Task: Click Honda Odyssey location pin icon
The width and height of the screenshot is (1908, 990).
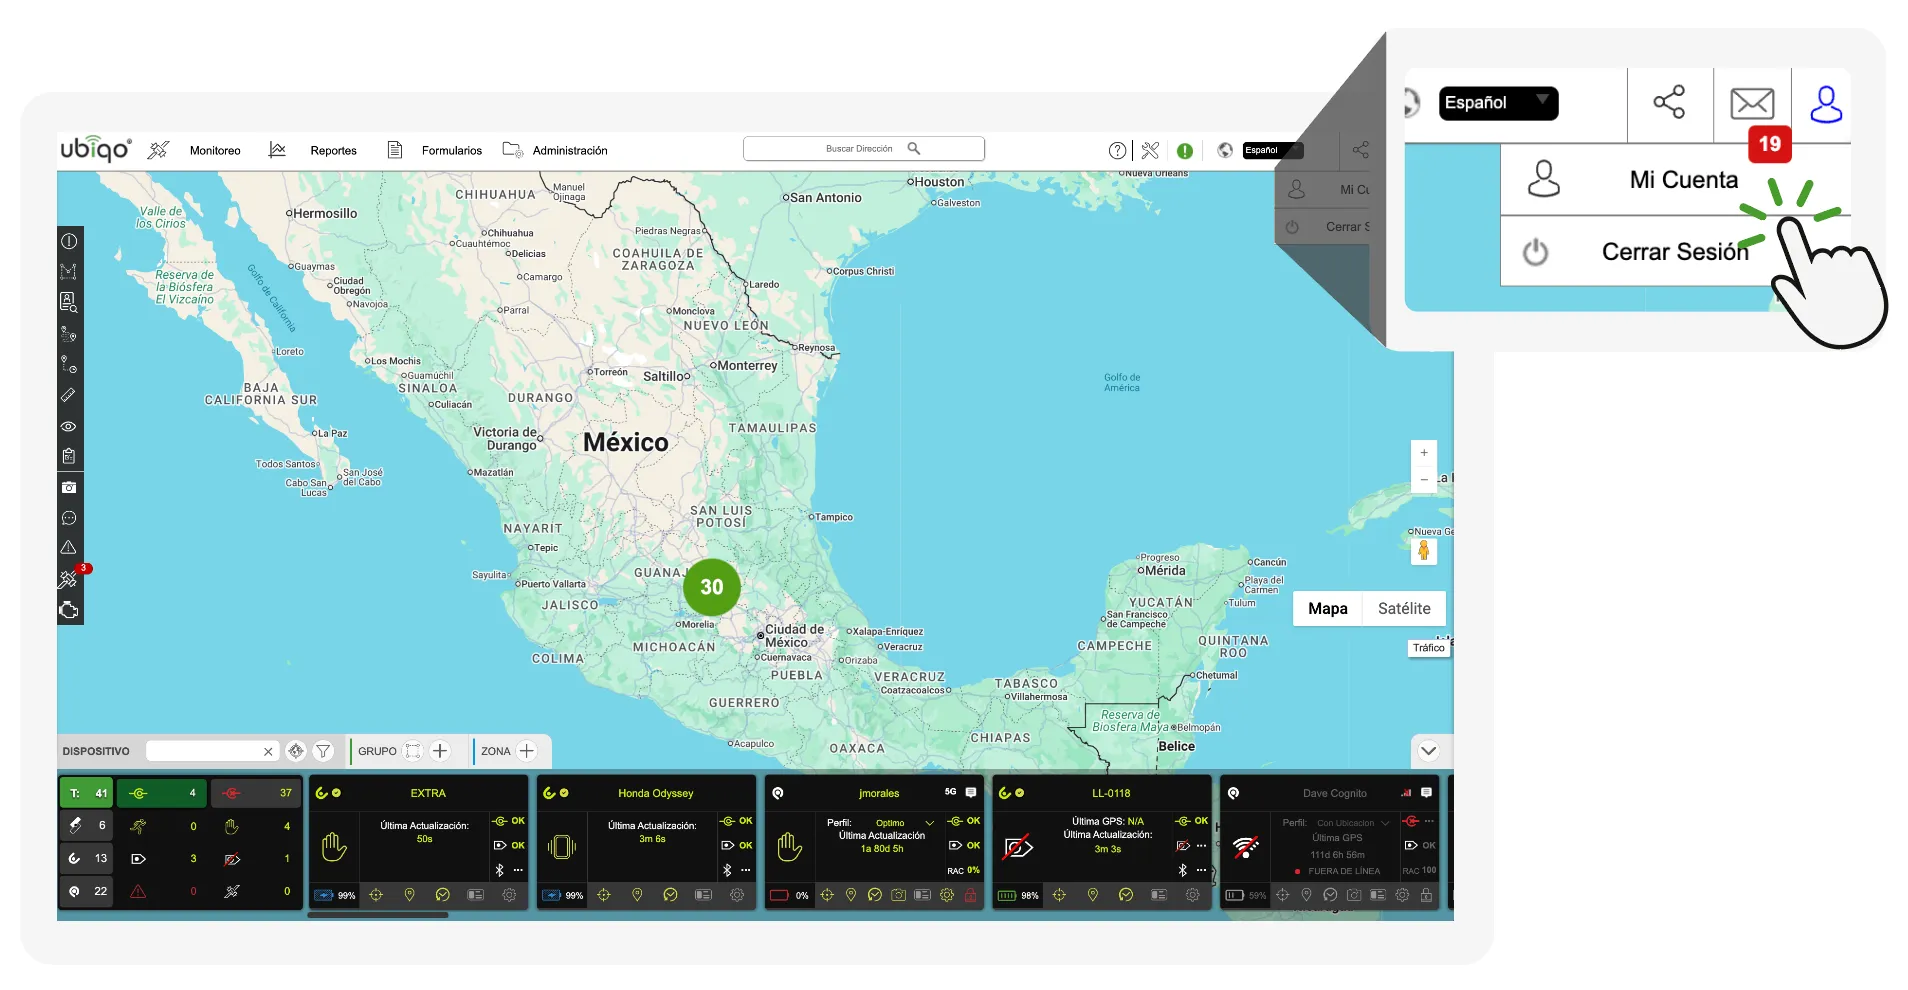Action: 637,895
